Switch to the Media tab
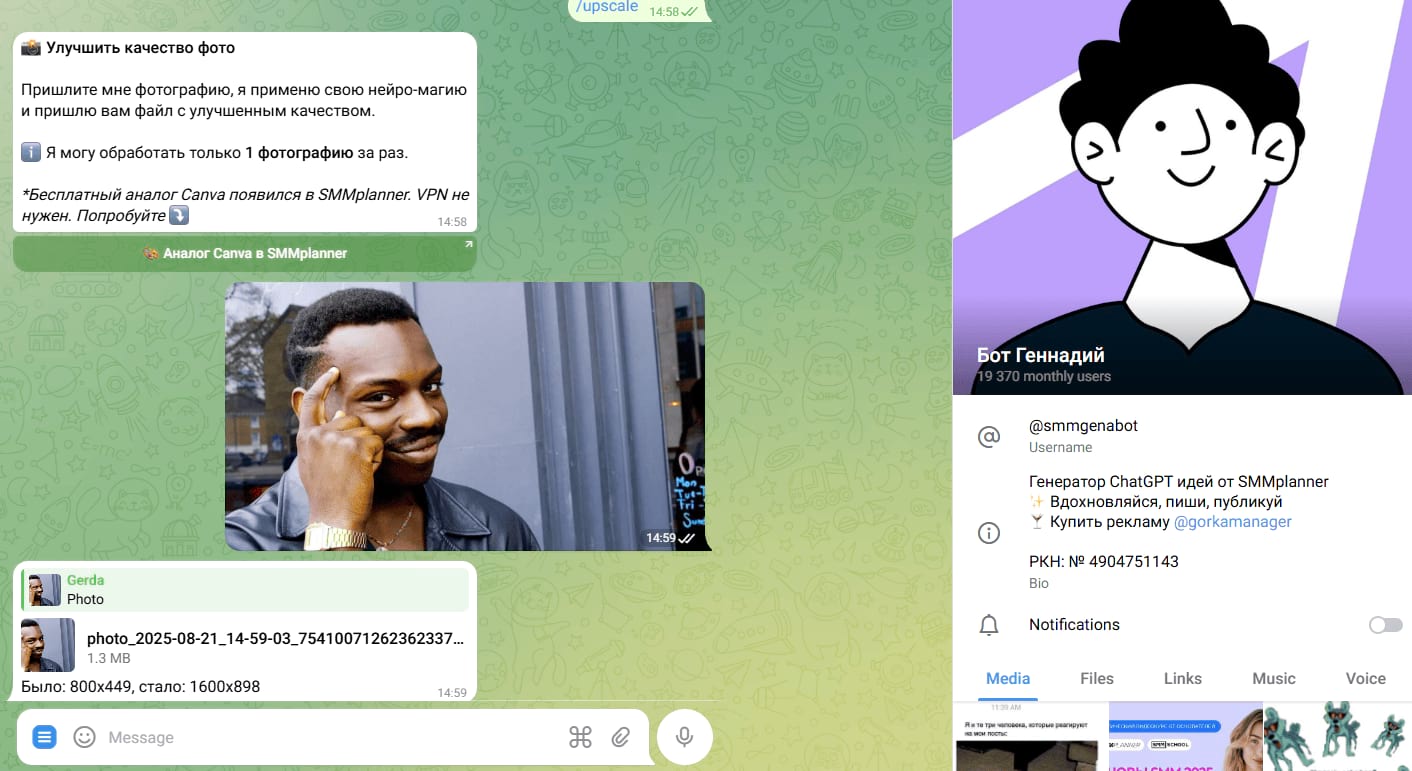Viewport: 1412px width, 771px height. (1008, 678)
